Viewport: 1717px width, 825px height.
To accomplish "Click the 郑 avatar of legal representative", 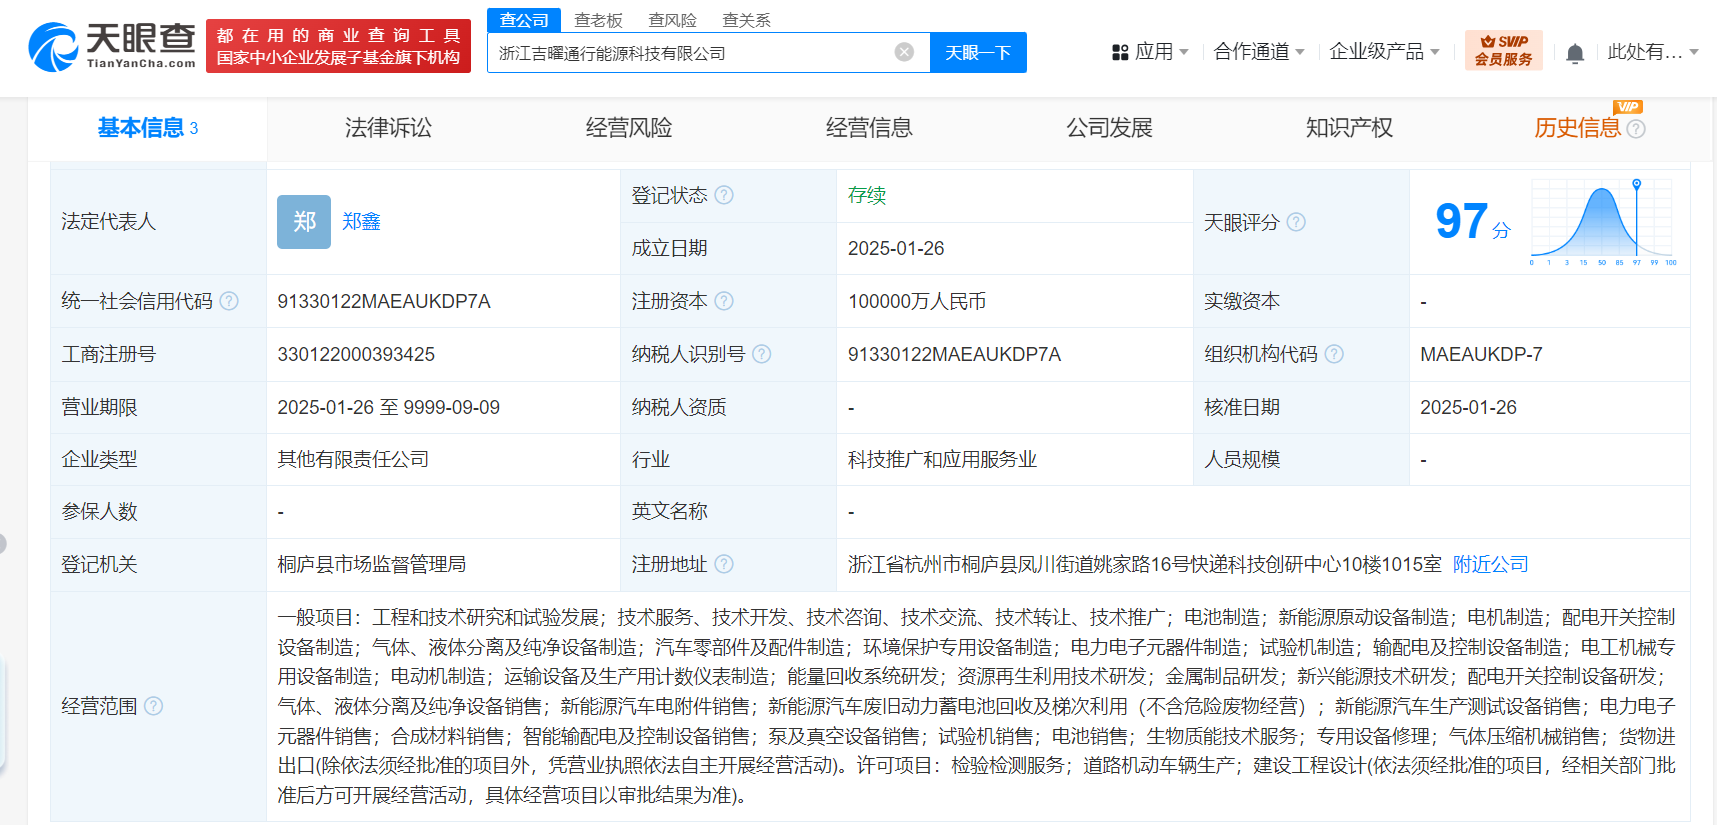I will tap(303, 222).
